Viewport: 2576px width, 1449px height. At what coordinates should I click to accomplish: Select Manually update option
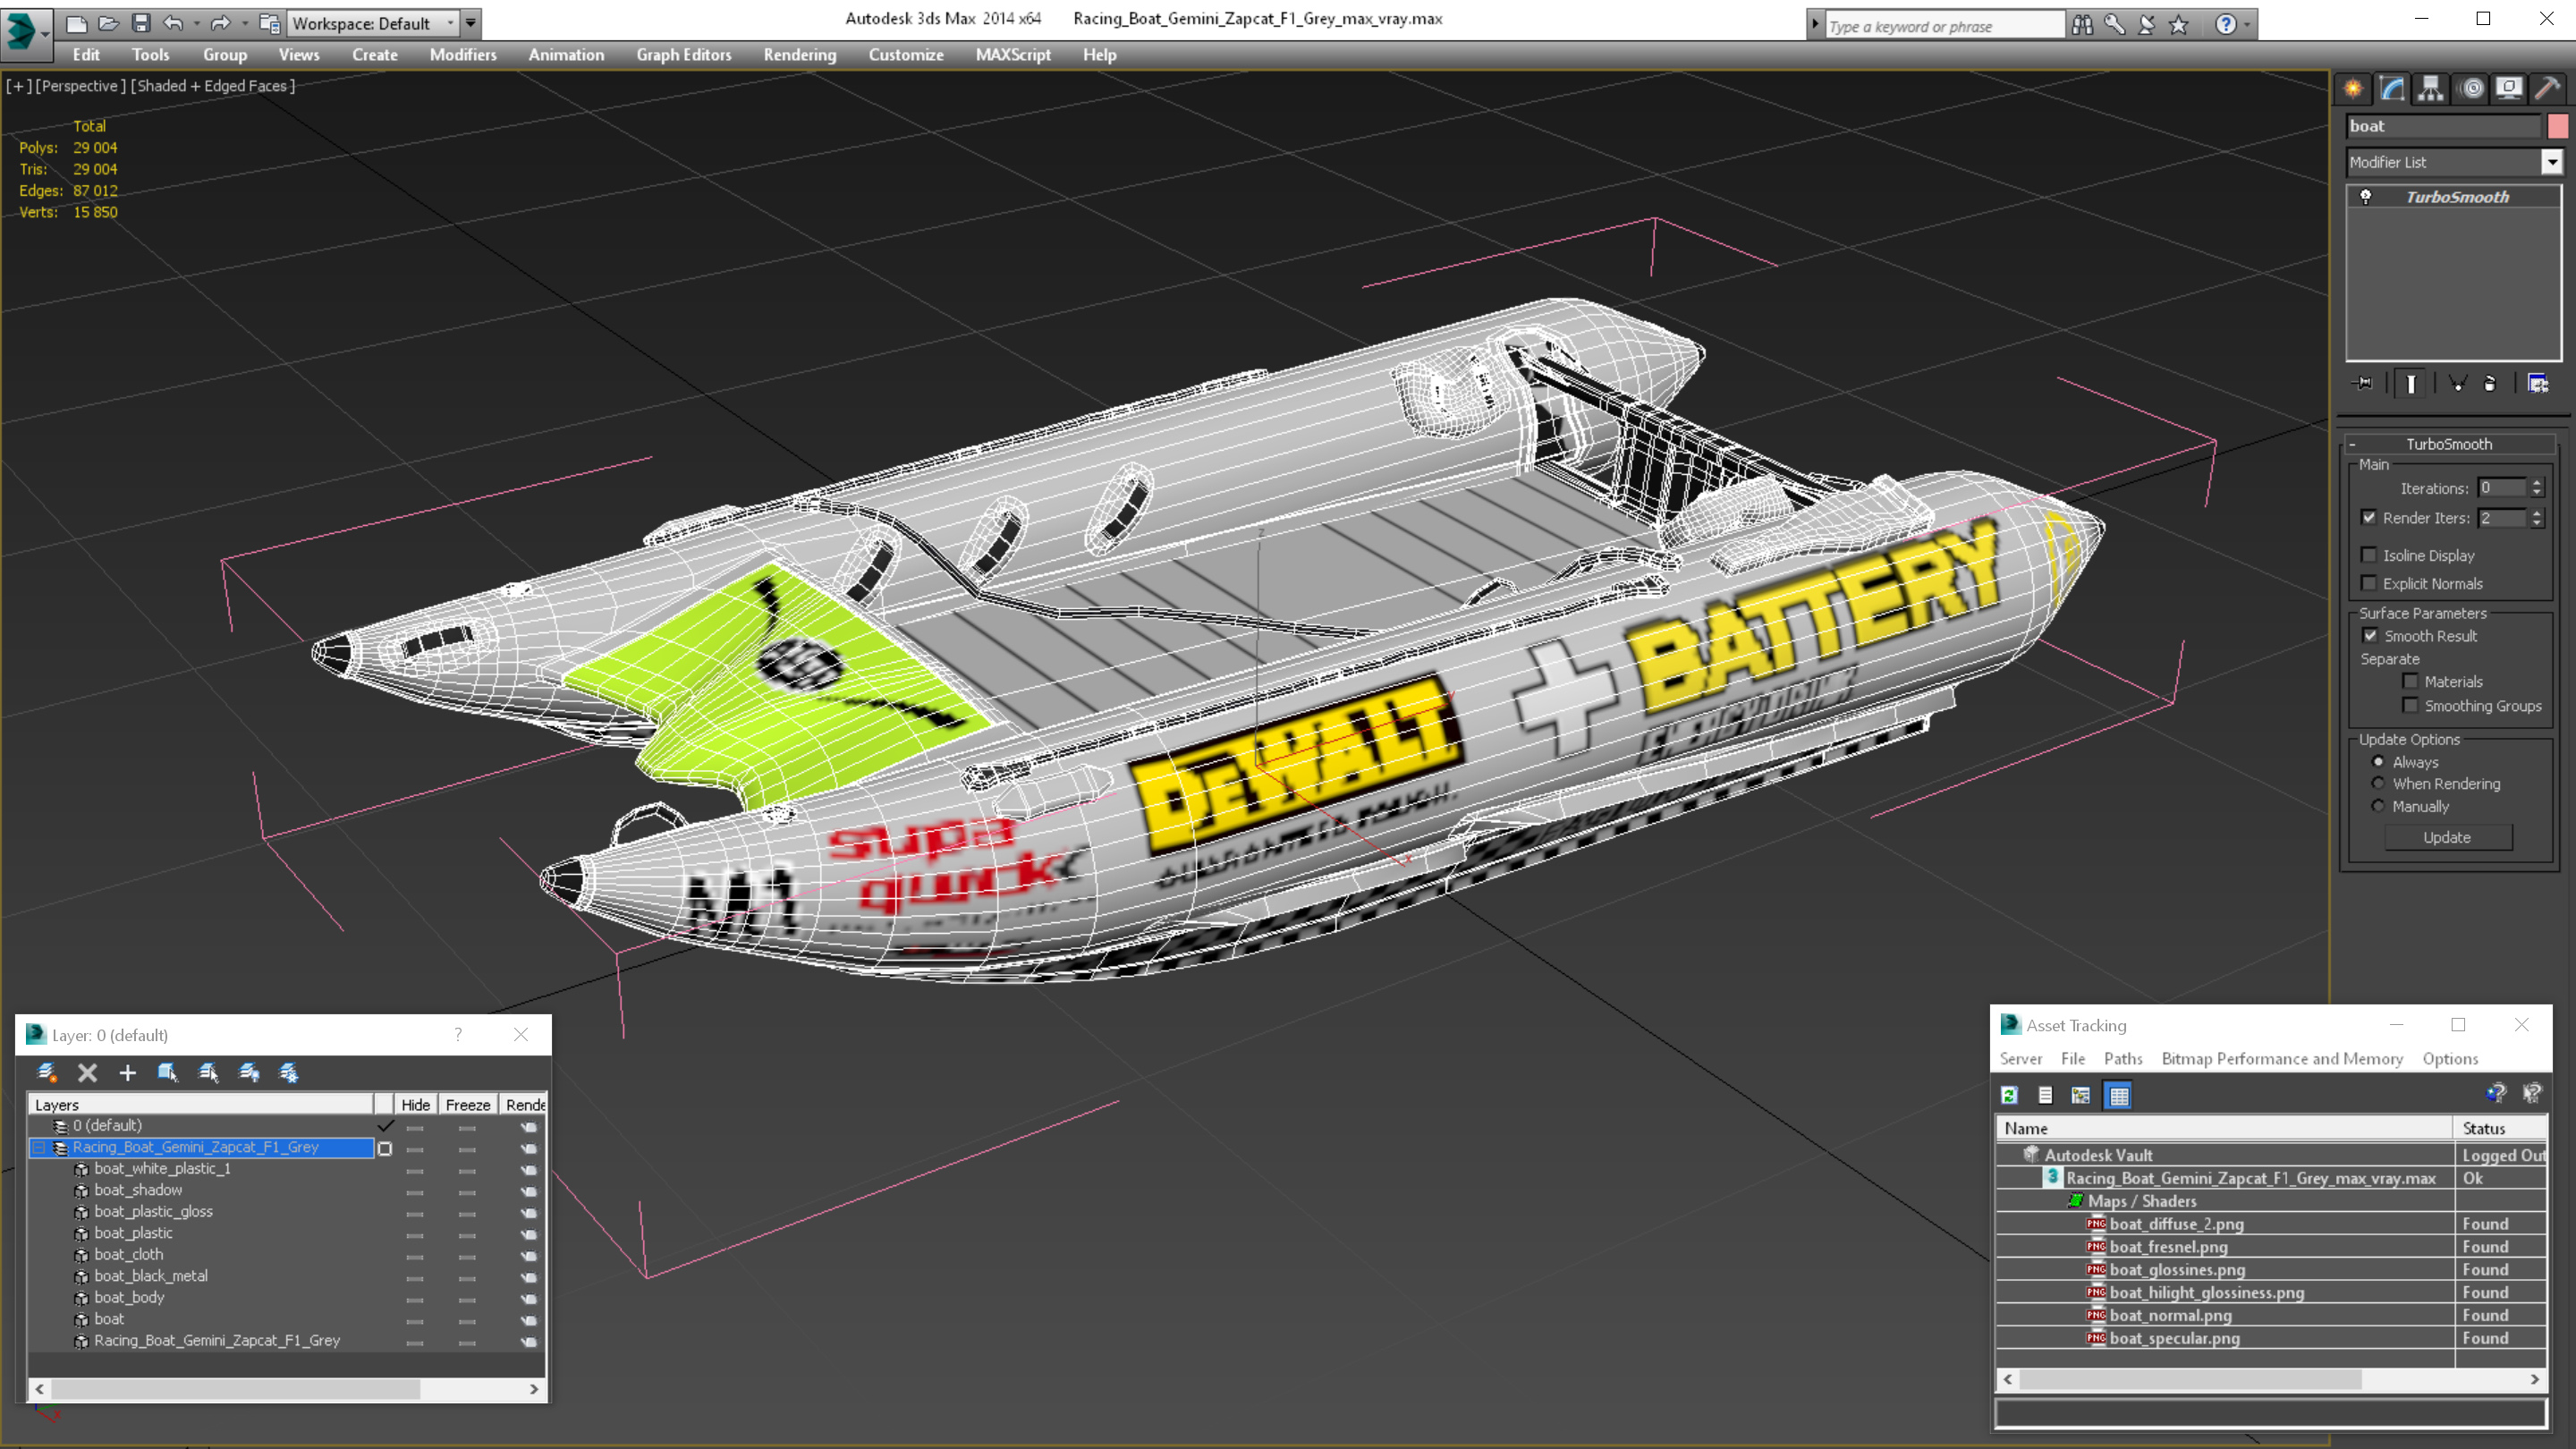[2378, 806]
